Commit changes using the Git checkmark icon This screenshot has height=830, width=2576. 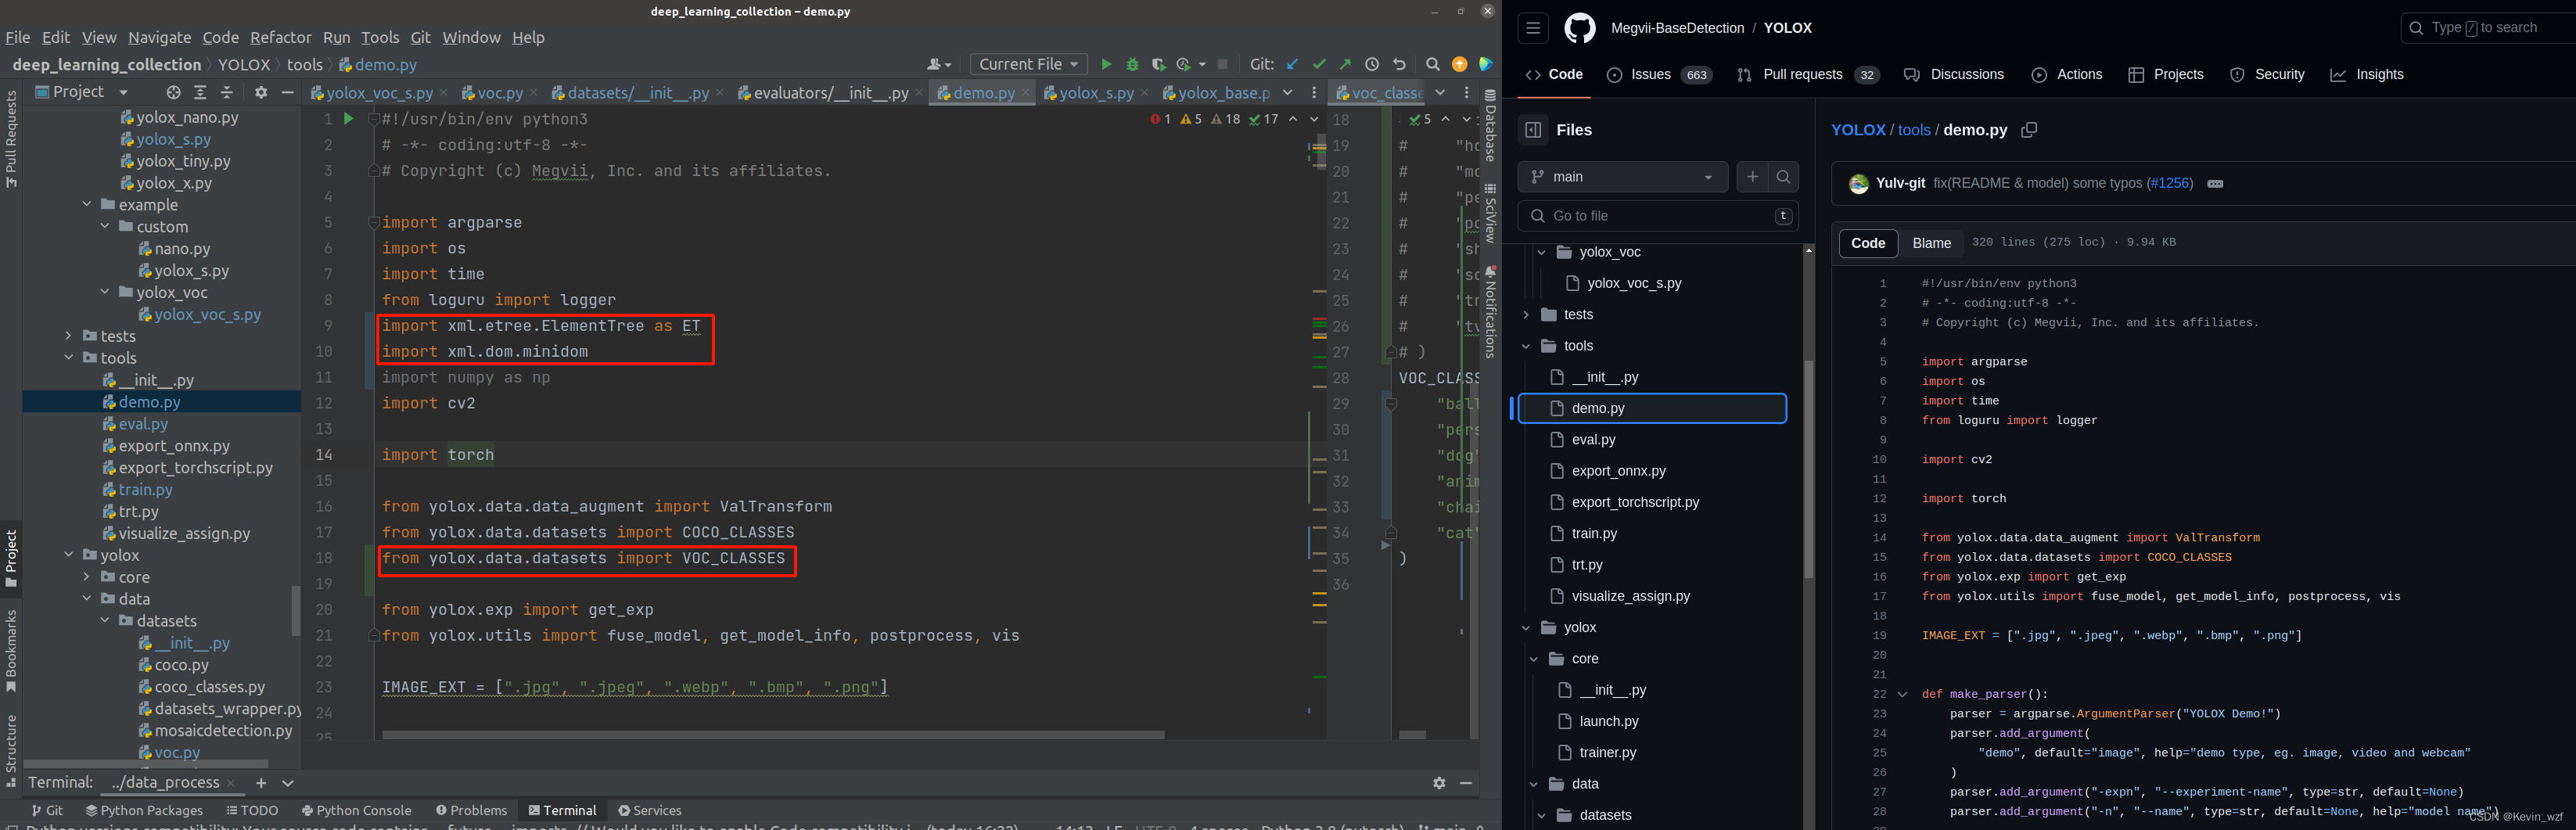[x=1319, y=64]
